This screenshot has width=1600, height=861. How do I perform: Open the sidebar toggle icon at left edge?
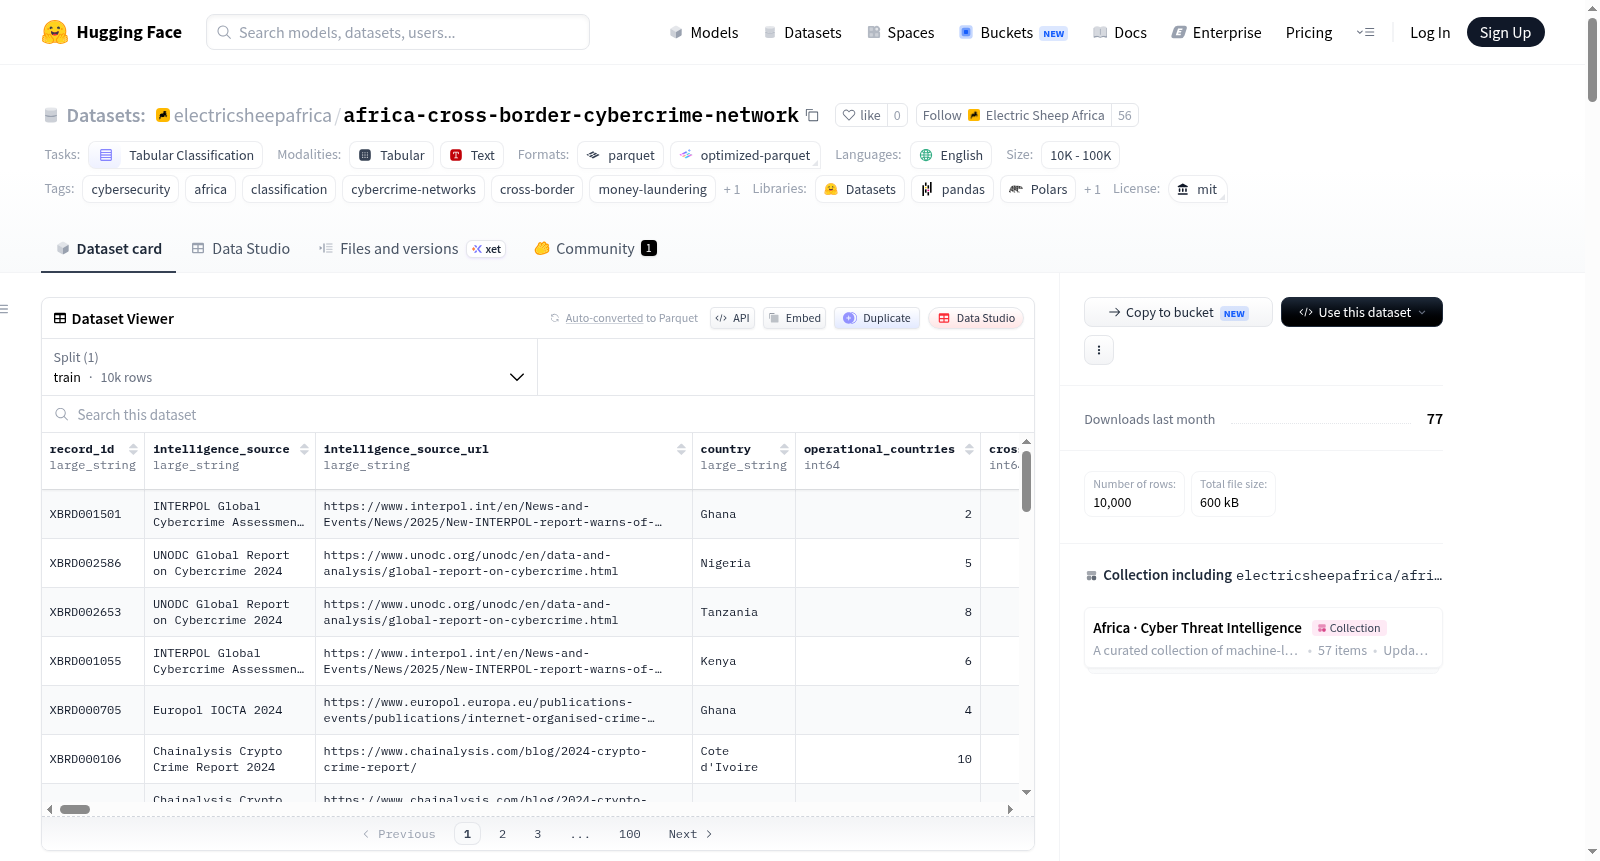click(4, 309)
